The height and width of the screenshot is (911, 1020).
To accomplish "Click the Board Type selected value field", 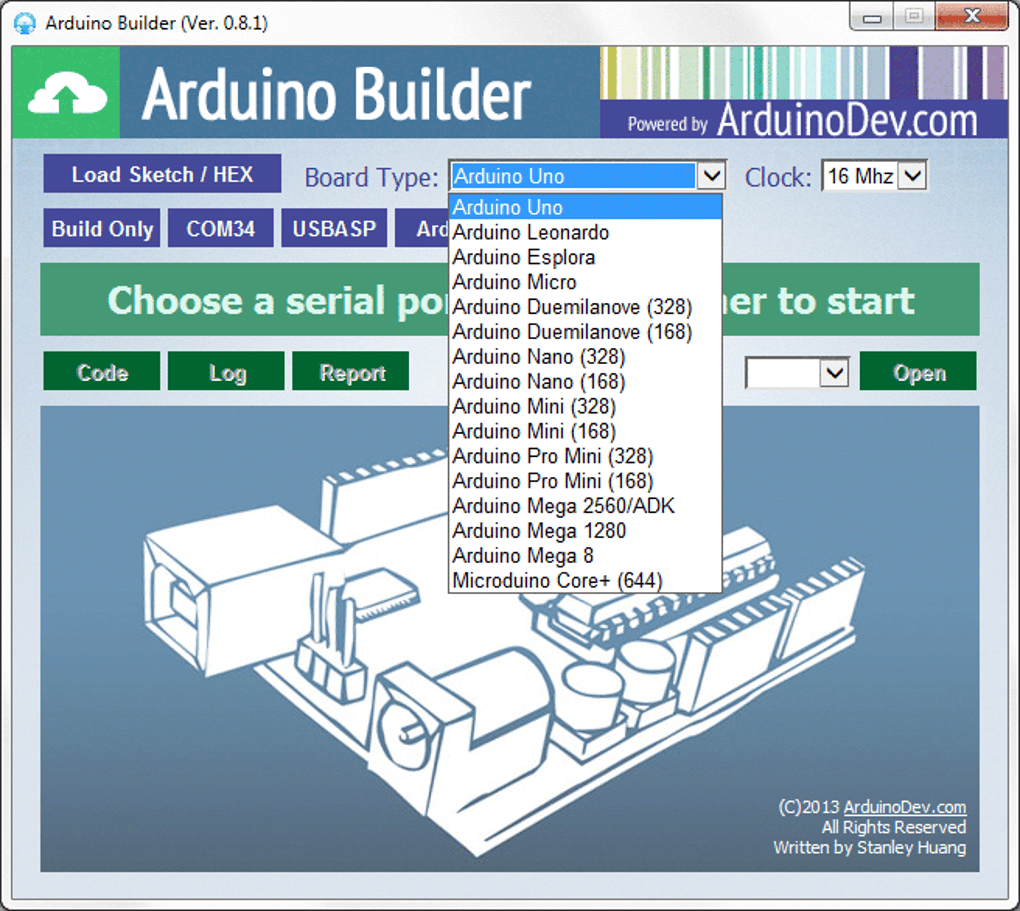I will click(573, 176).
